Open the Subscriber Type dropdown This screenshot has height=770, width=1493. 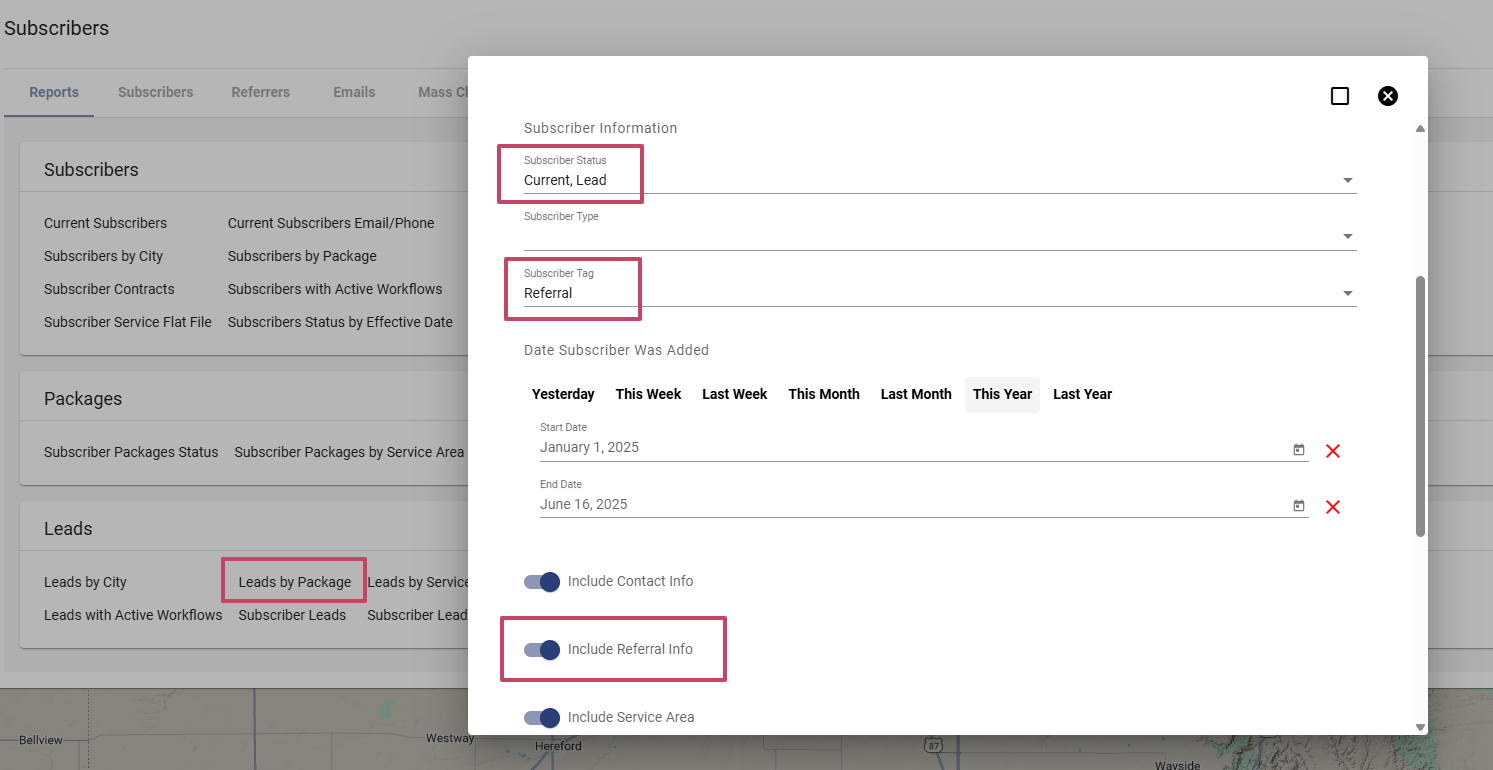click(x=1347, y=237)
